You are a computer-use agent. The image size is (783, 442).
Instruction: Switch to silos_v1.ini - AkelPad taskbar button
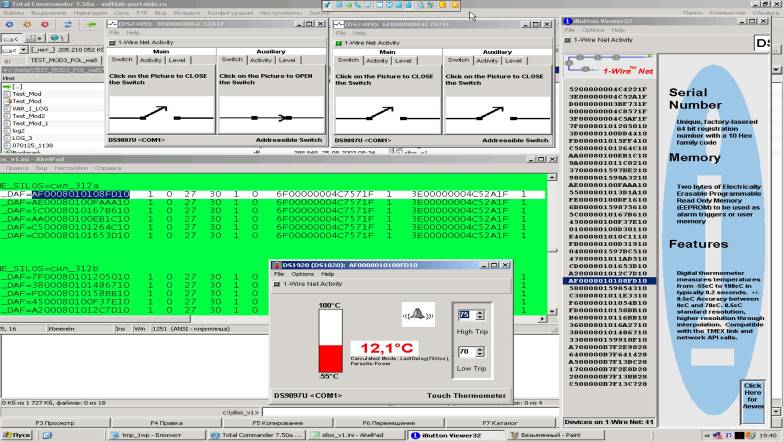click(x=355, y=436)
